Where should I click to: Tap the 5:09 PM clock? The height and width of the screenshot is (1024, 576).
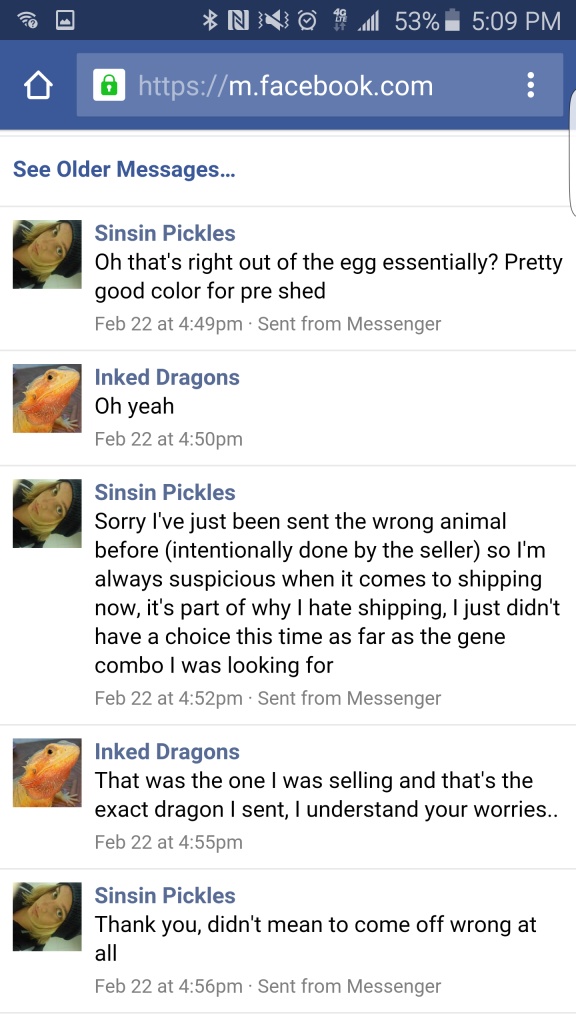pyautogui.click(x=516, y=22)
